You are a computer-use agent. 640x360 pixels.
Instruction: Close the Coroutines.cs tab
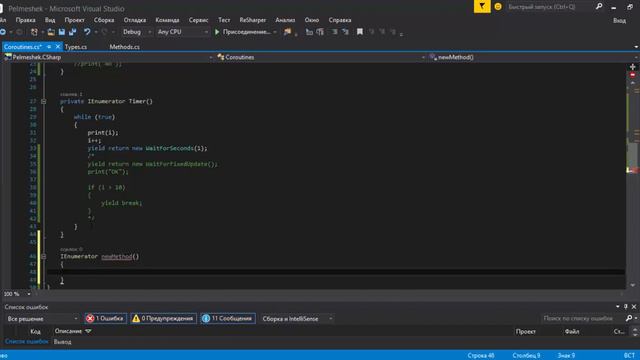(x=58, y=47)
